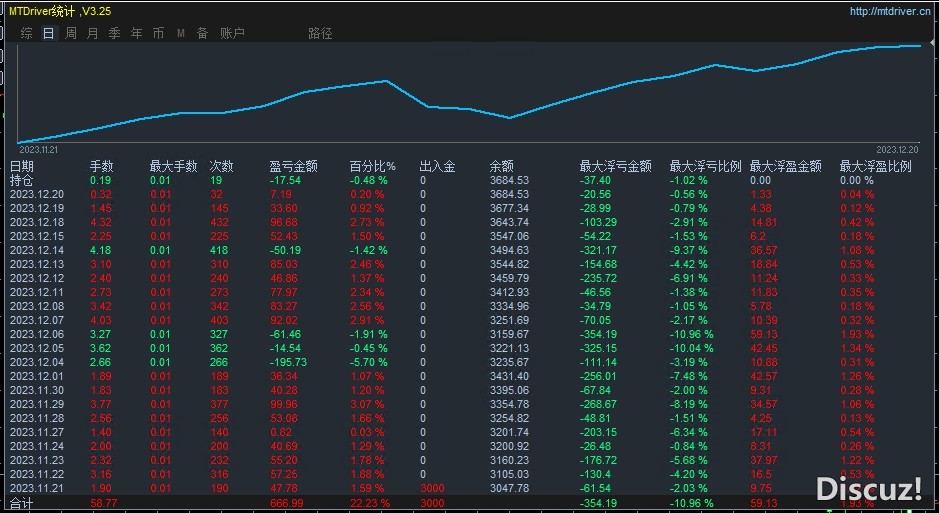Select the 2023.12.14 date row
Viewport: 939px width, 513px height.
(36, 250)
